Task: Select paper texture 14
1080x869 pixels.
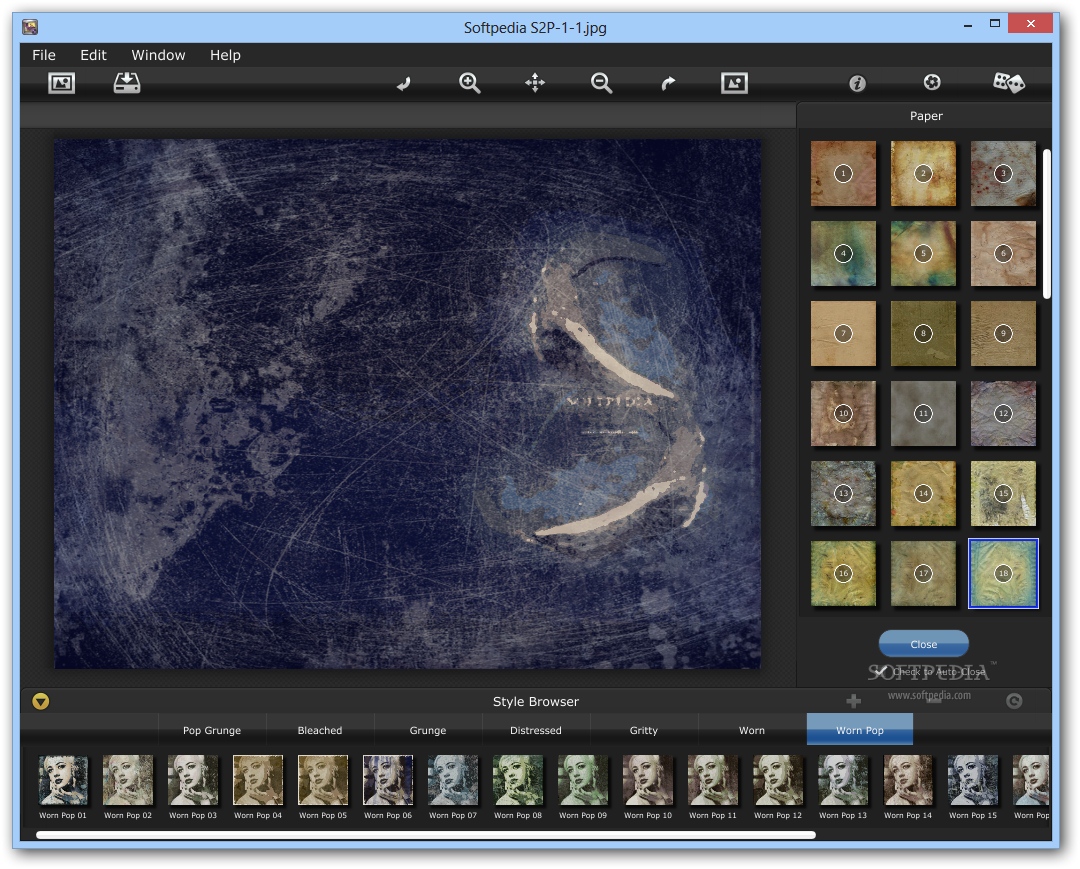Action: [x=923, y=493]
